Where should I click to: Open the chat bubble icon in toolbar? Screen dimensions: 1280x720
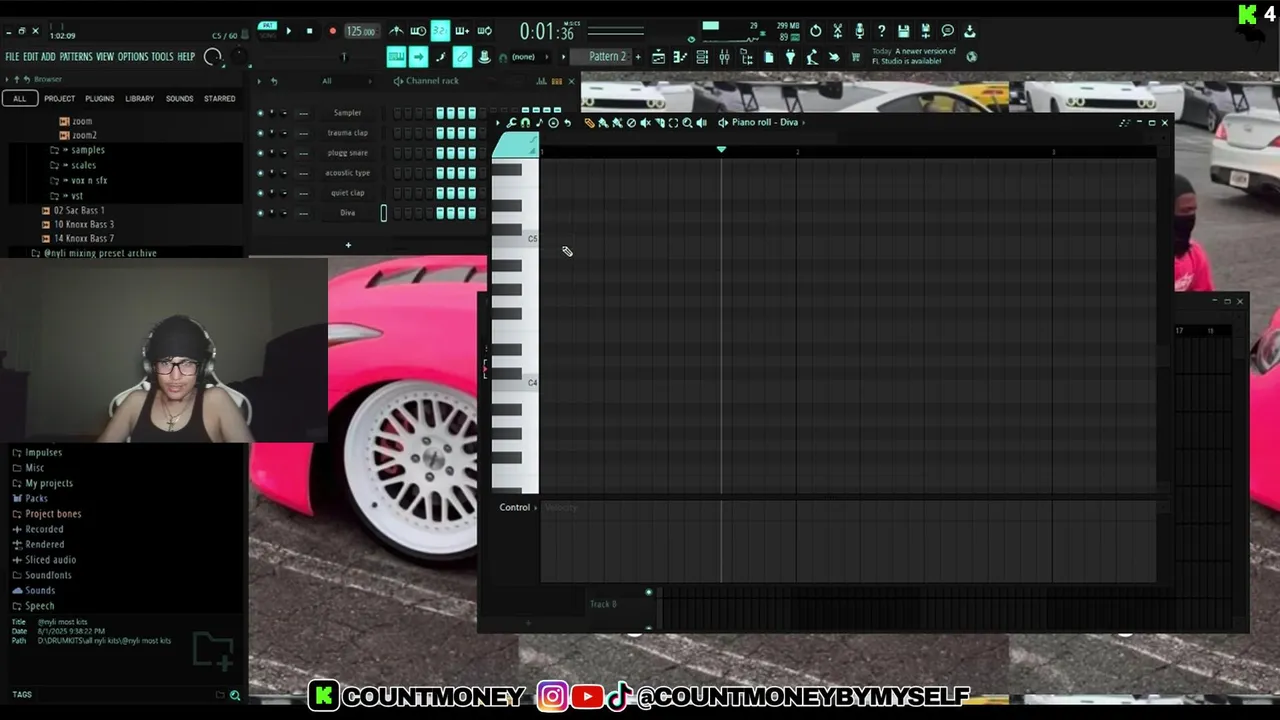pos(948,31)
